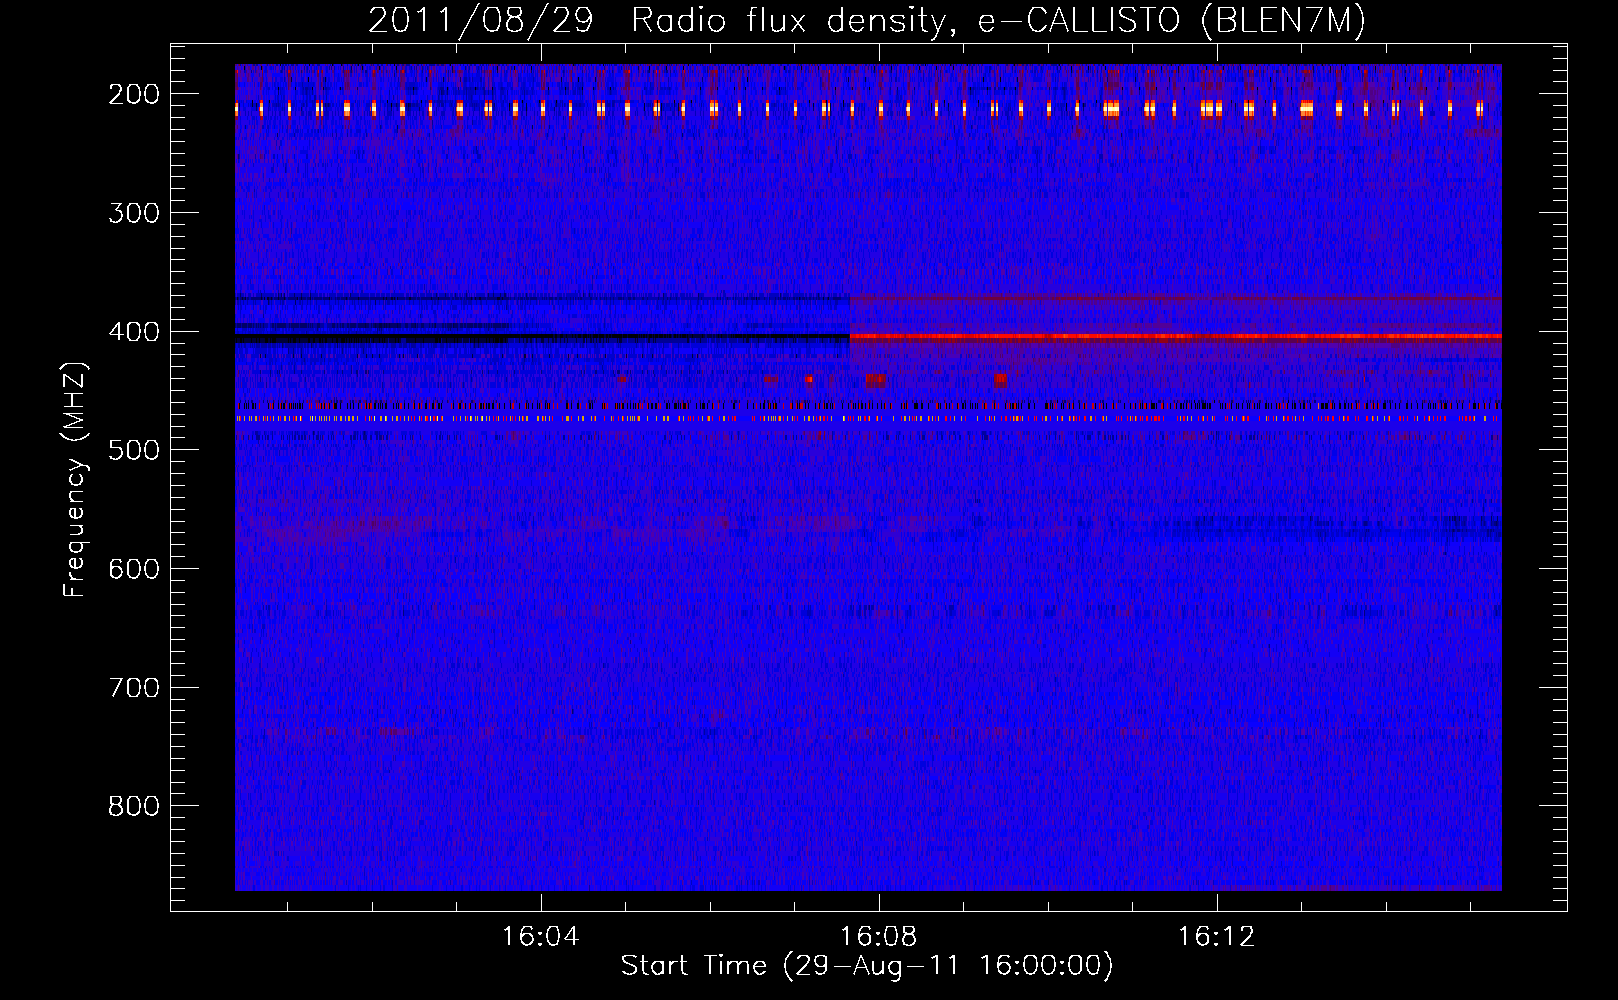Click the 800 frequency tick label
Image resolution: width=1618 pixels, height=1000 pixels.
coord(134,806)
